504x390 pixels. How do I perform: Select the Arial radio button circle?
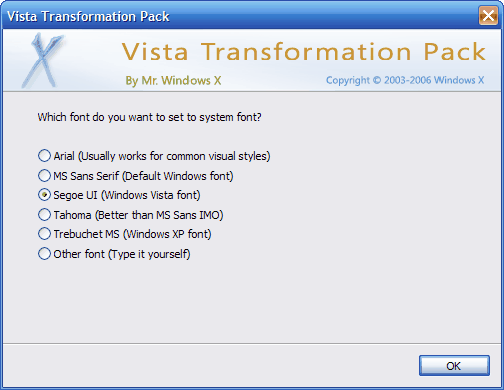pyautogui.click(x=44, y=156)
